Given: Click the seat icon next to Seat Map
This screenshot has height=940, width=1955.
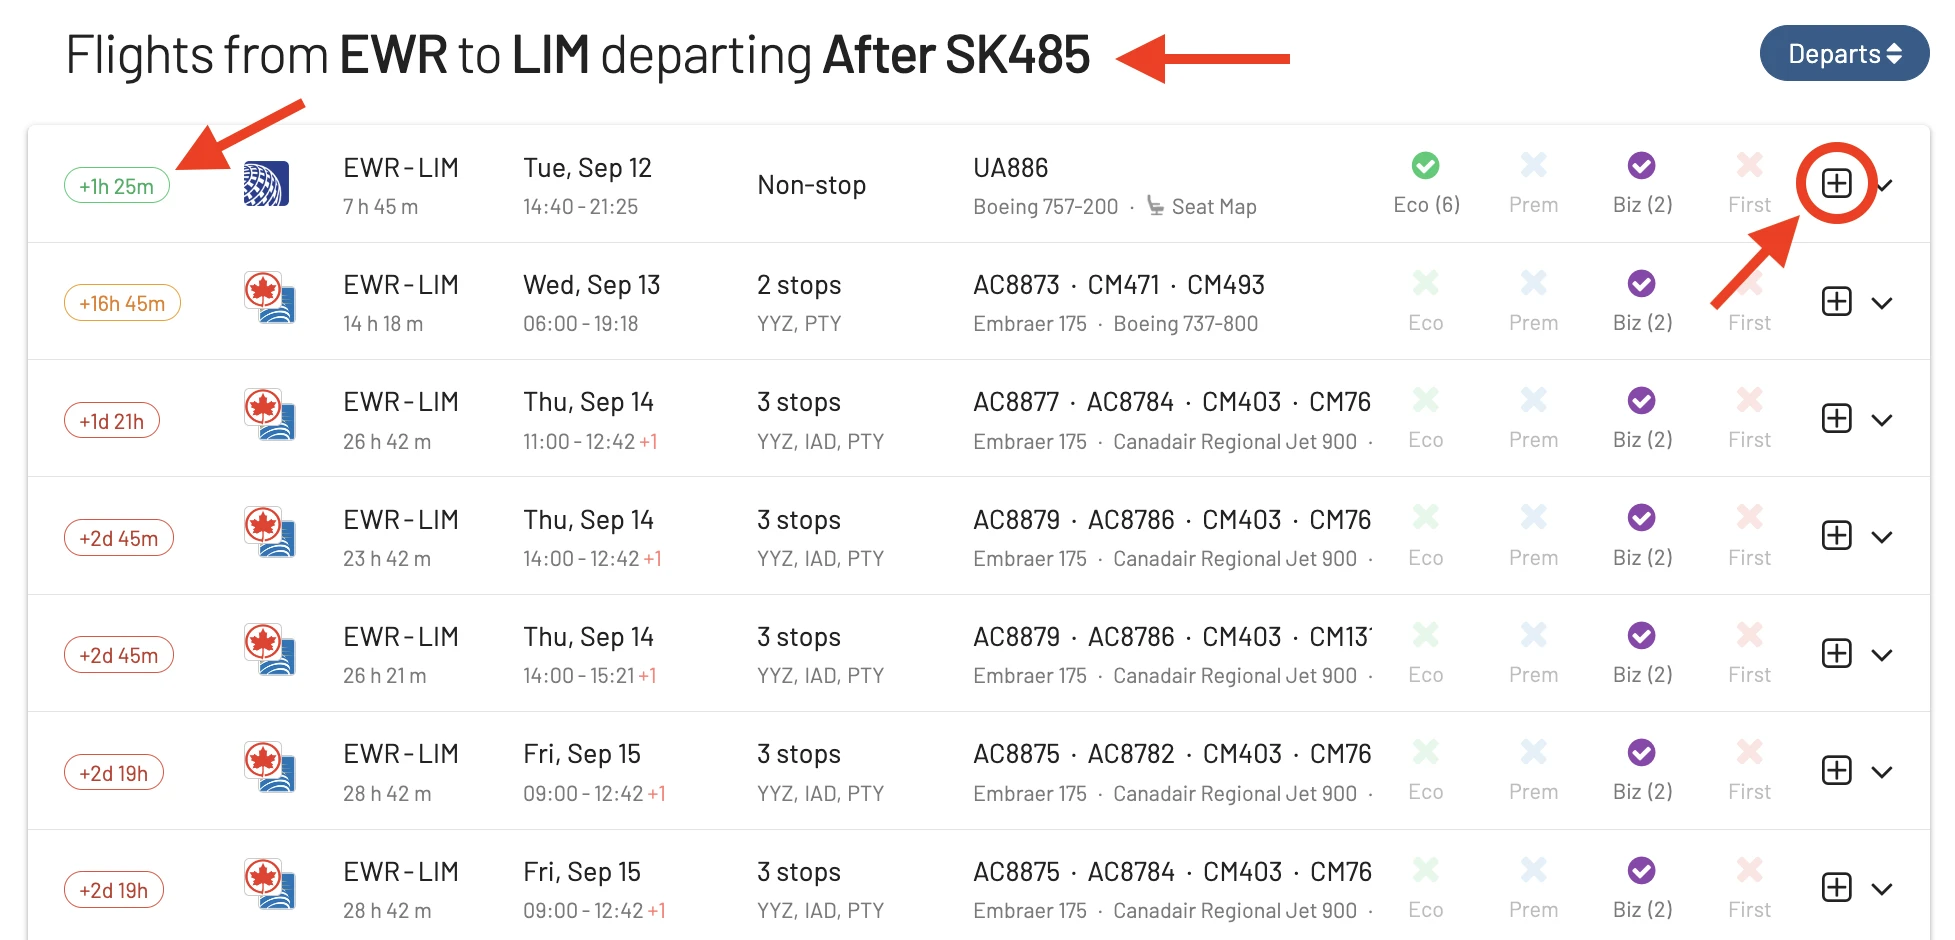Looking at the screenshot, I should point(1155,206).
